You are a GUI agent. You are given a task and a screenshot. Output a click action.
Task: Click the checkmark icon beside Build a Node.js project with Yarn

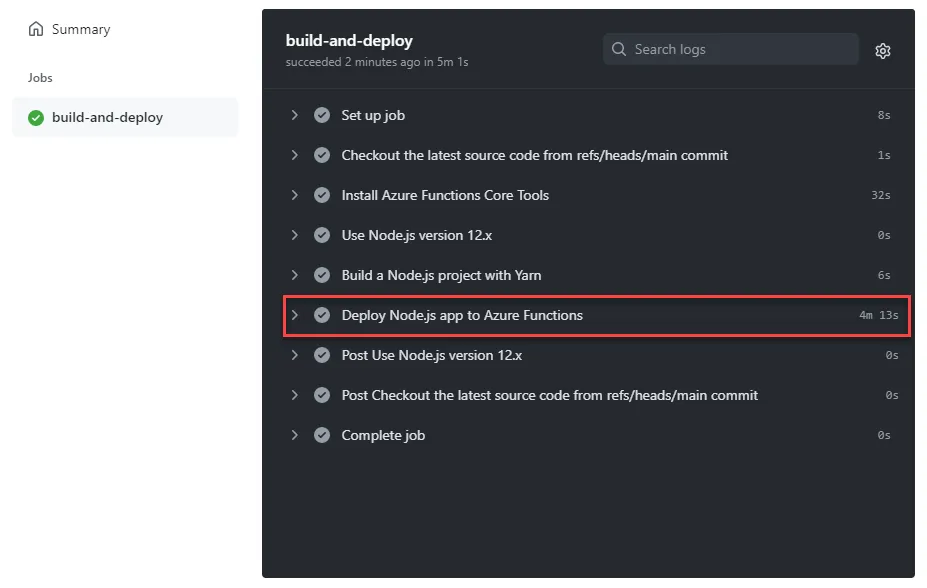click(x=322, y=275)
